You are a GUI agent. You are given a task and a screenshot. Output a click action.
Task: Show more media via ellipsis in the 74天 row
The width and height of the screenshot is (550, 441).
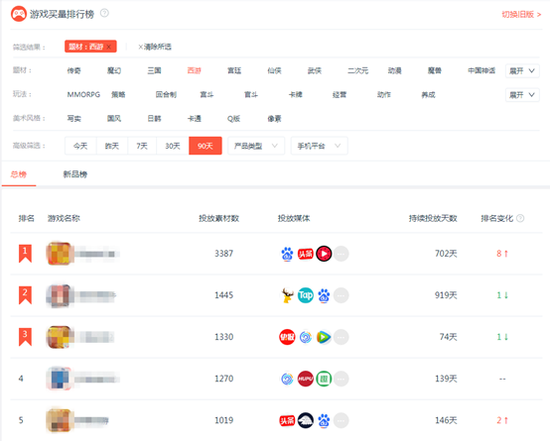coord(341,337)
